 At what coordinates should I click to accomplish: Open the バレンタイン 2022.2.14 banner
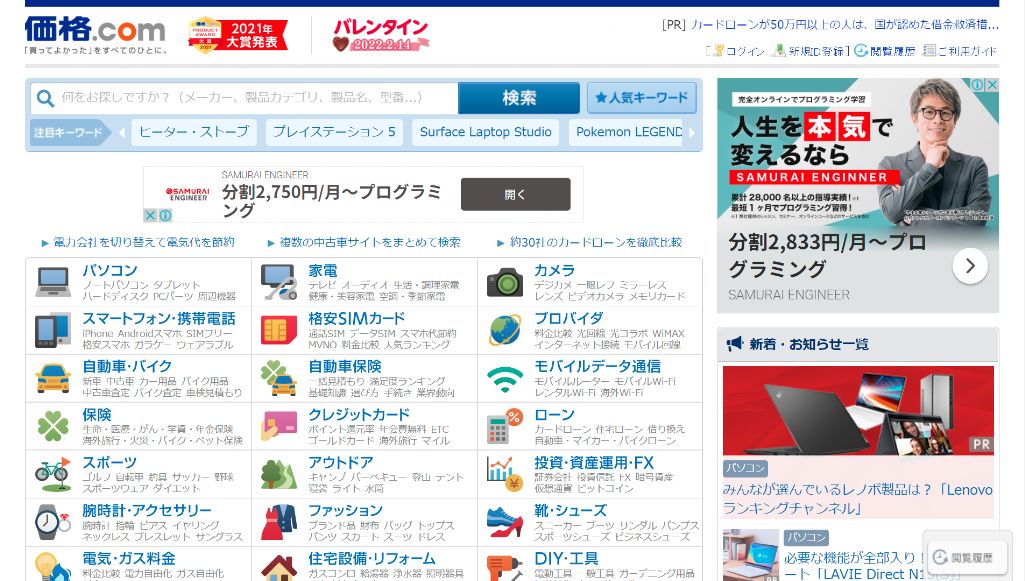(x=381, y=35)
